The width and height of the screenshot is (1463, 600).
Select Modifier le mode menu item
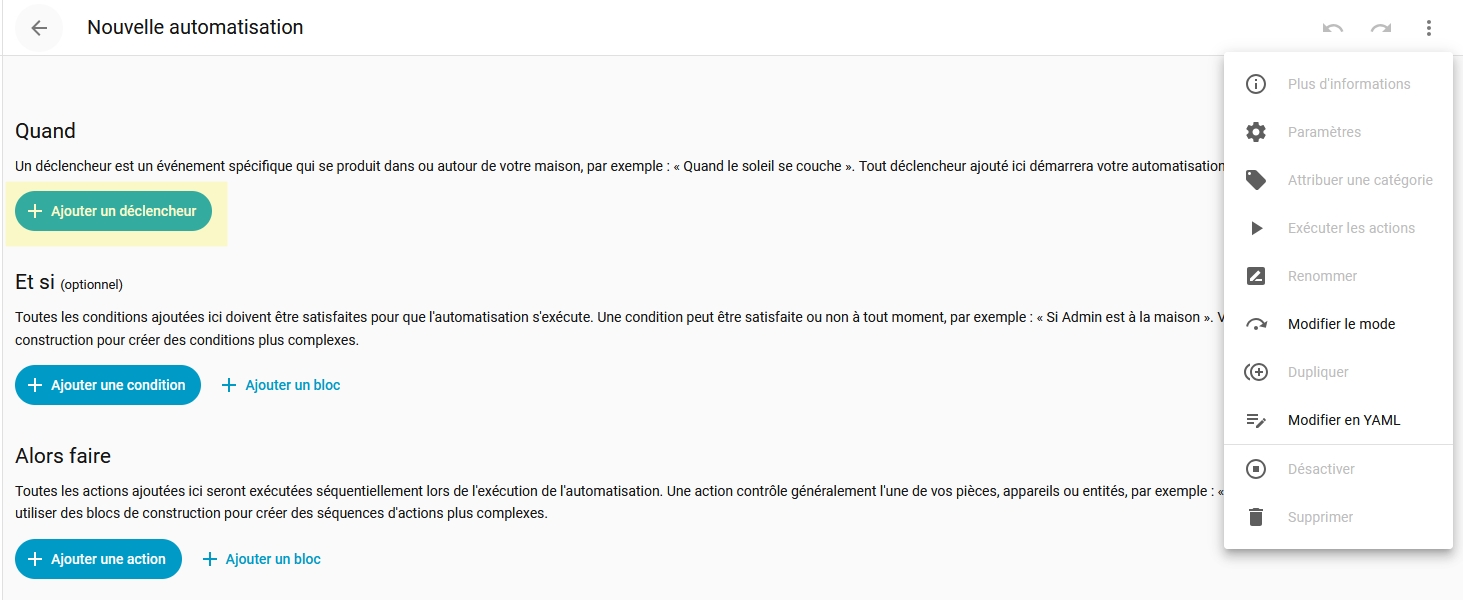tap(1341, 324)
